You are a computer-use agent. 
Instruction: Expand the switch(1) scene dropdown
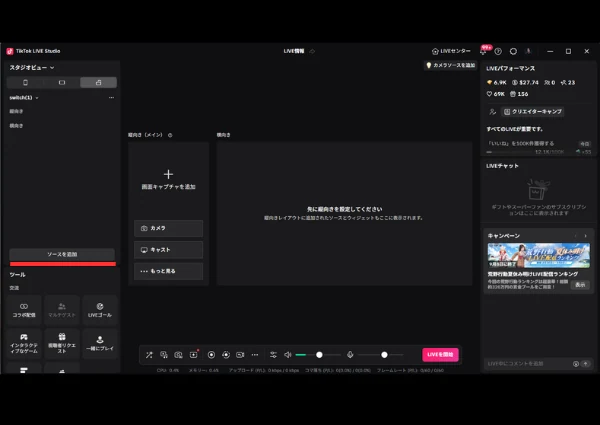point(24,98)
